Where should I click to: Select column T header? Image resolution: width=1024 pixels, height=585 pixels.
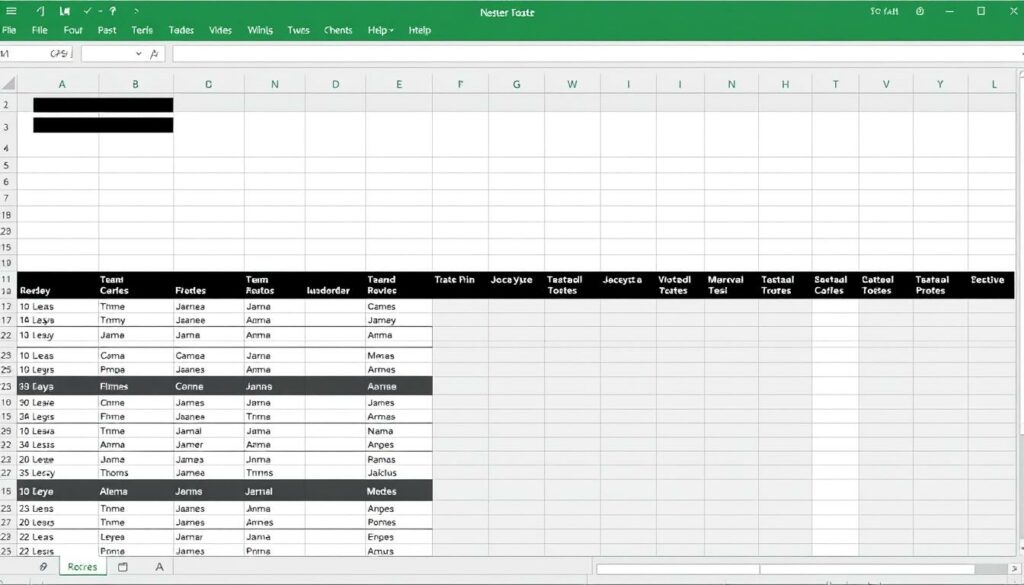[835, 84]
